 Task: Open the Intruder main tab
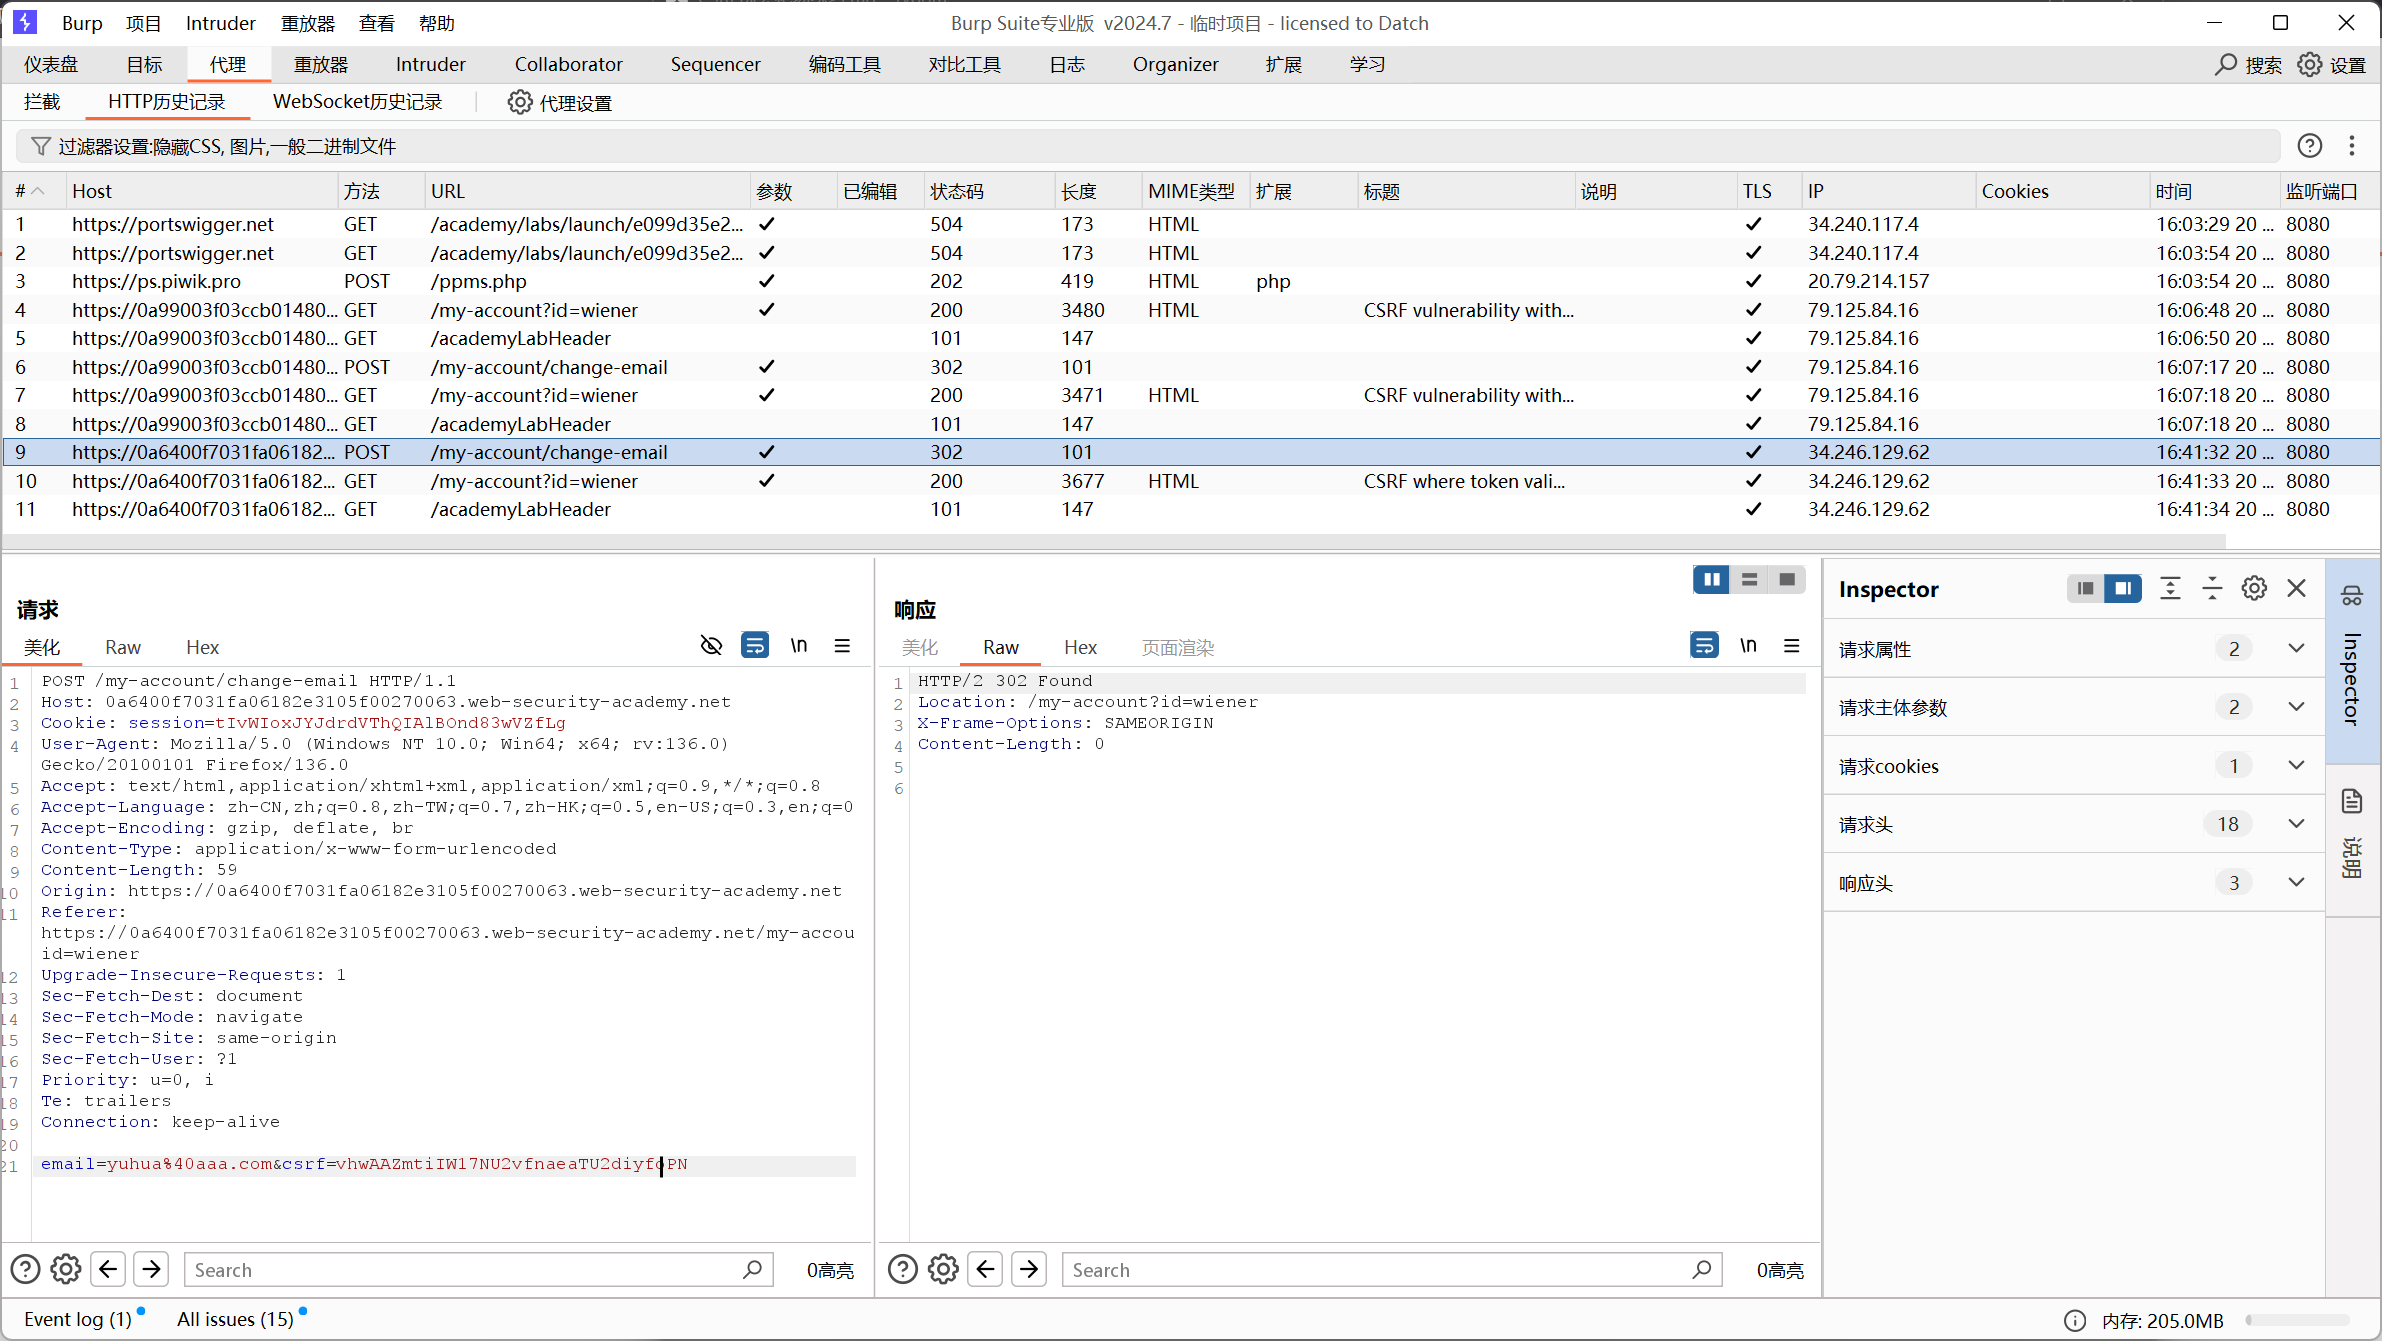[x=430, y=65]
